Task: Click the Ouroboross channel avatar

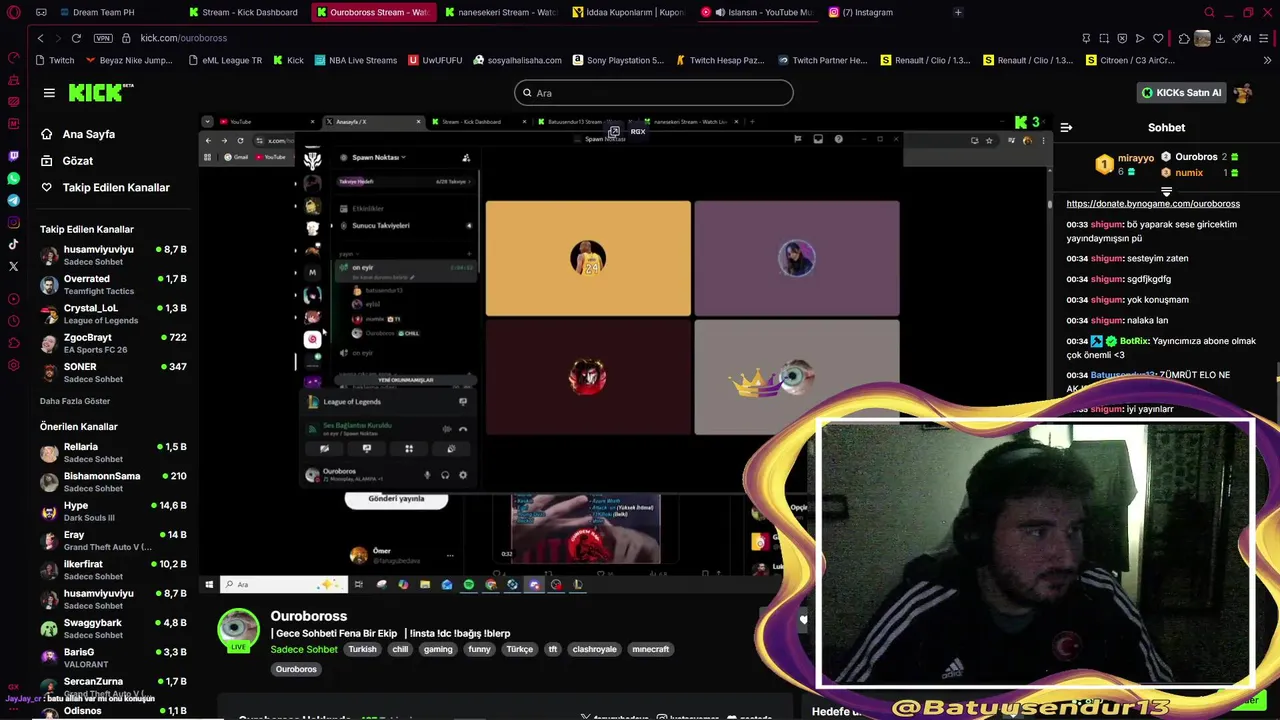Action: click(239, 629)
